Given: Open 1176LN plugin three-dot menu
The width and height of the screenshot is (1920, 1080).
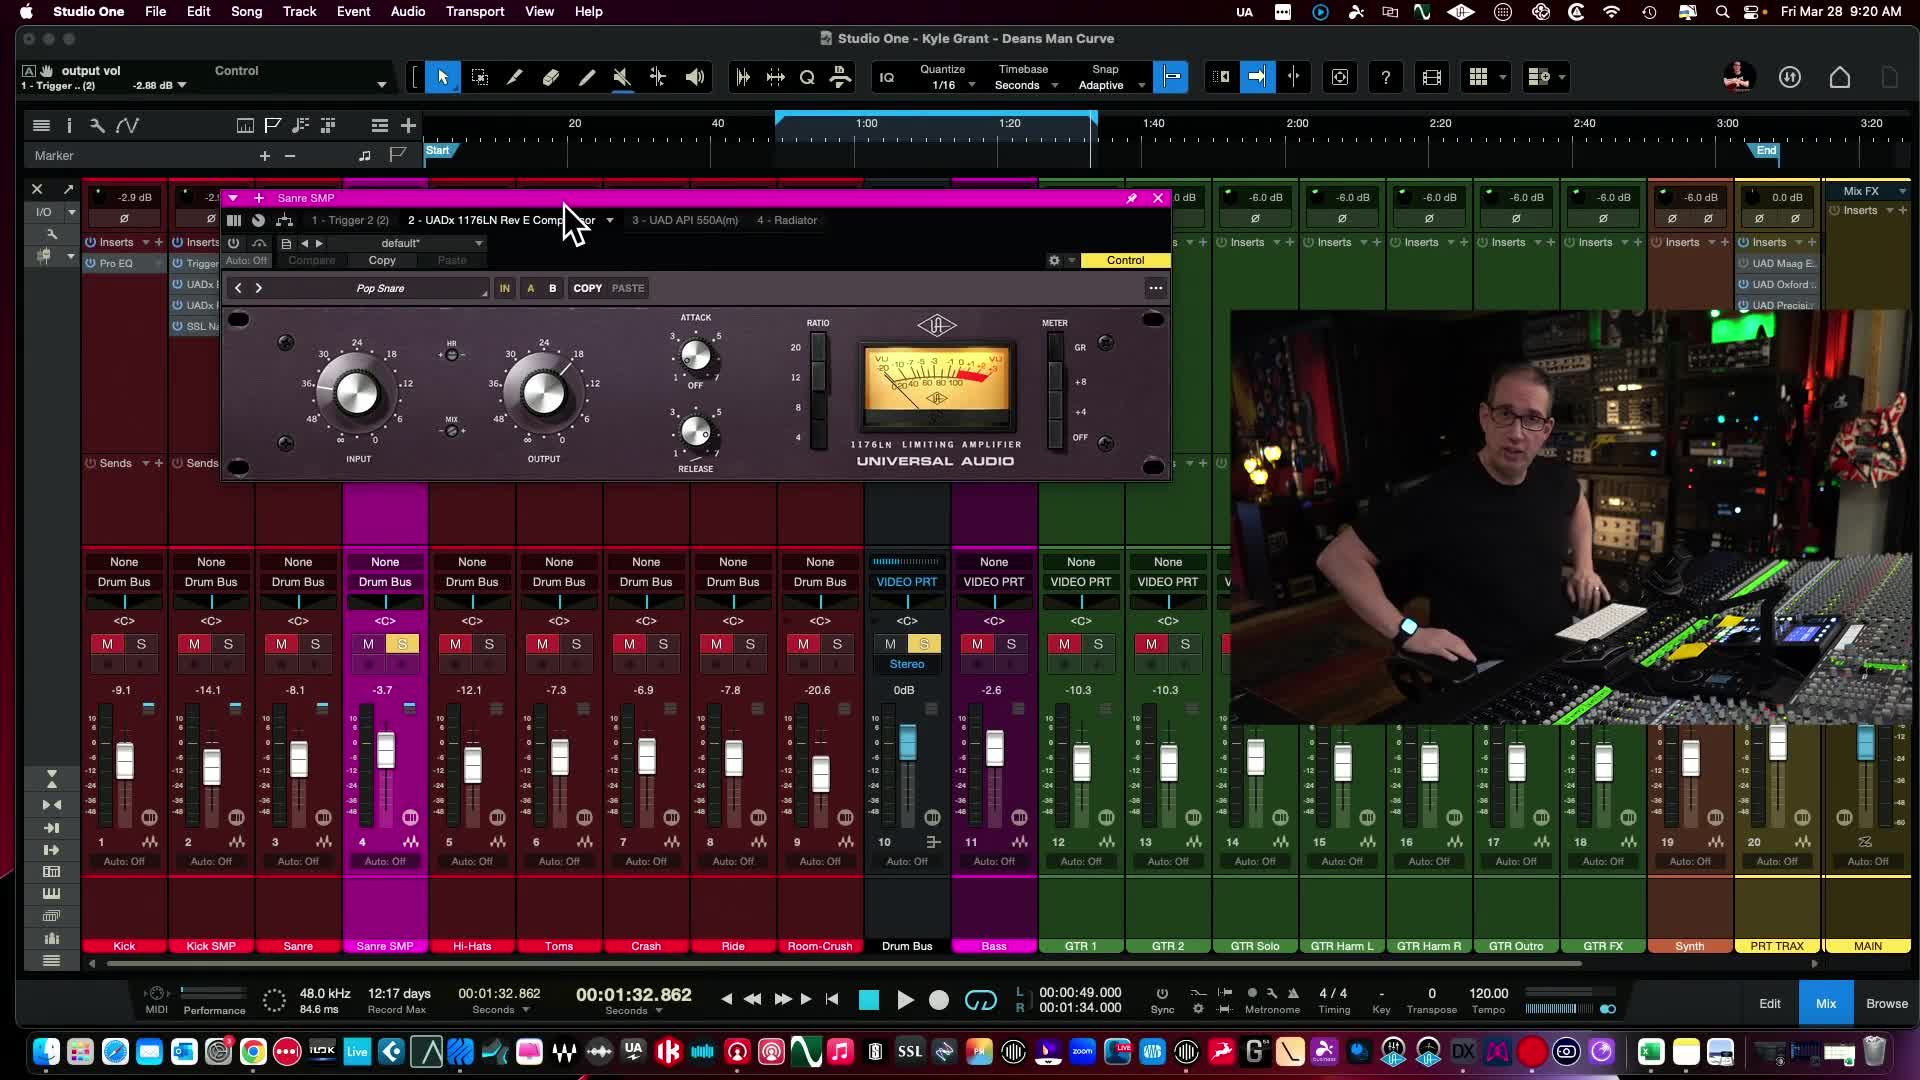Looking at the screenshot, I should [1156, 288].
